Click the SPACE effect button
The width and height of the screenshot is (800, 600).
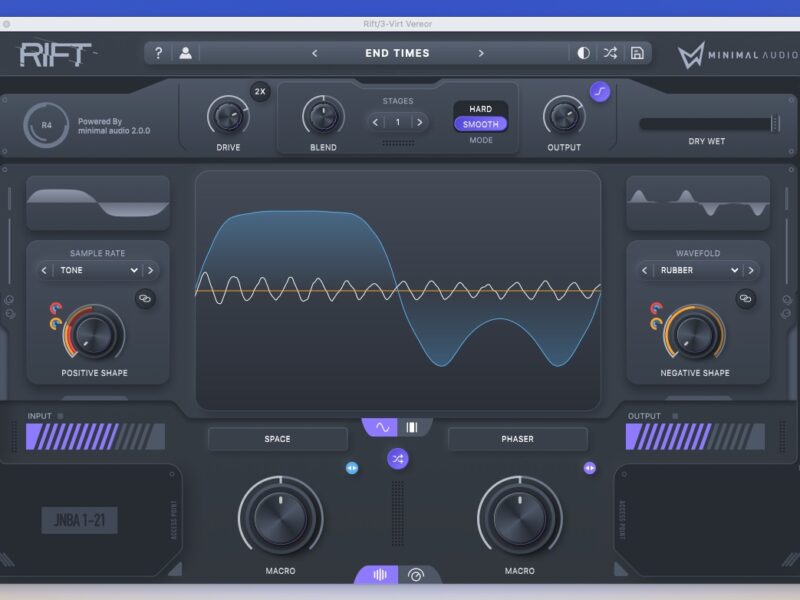[x=277, y=439]
